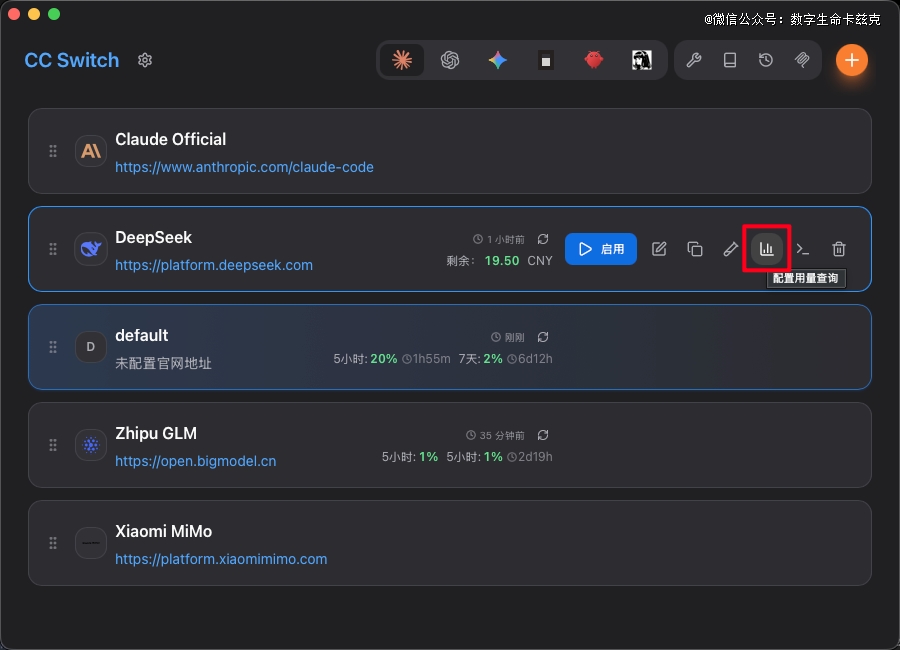Open the wrench tools icon

coord(694,60)
